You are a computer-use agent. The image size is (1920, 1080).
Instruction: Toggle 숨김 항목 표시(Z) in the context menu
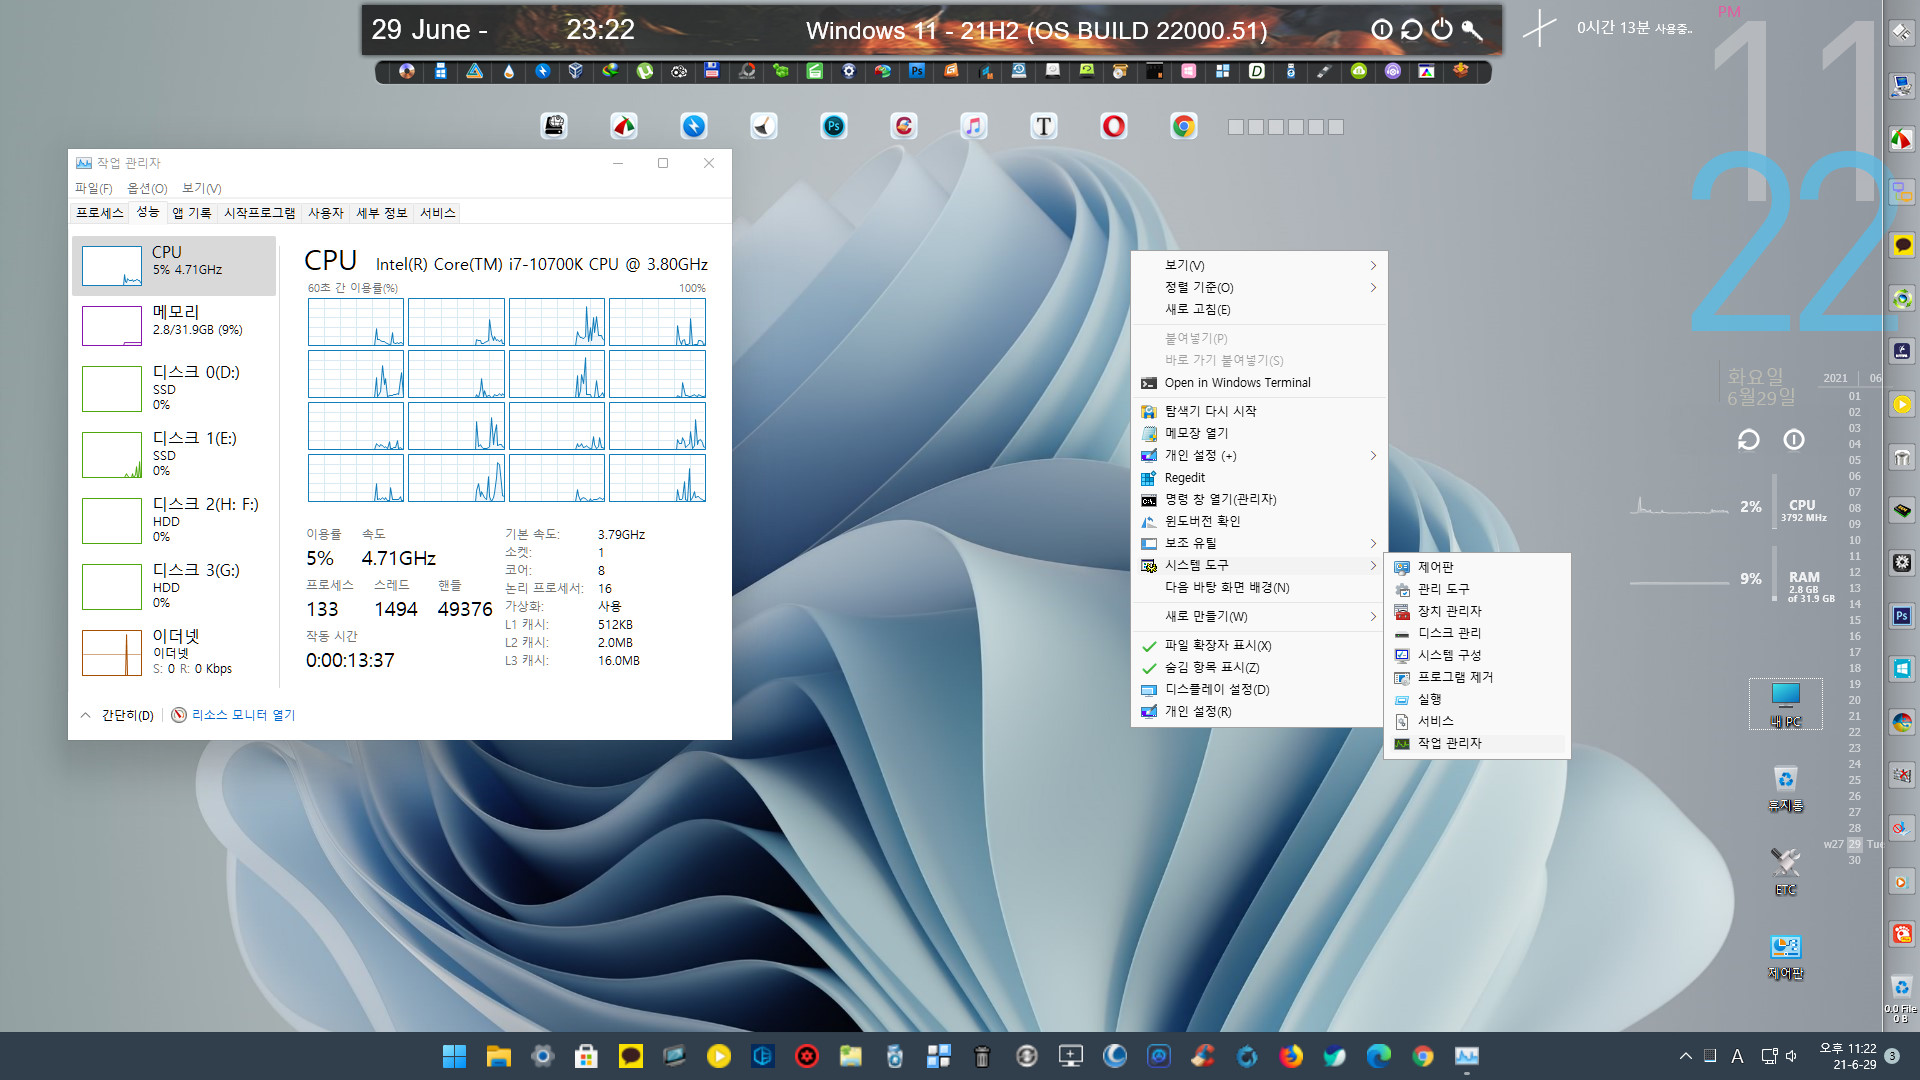pyautogui.click(x=1258, y=668)
